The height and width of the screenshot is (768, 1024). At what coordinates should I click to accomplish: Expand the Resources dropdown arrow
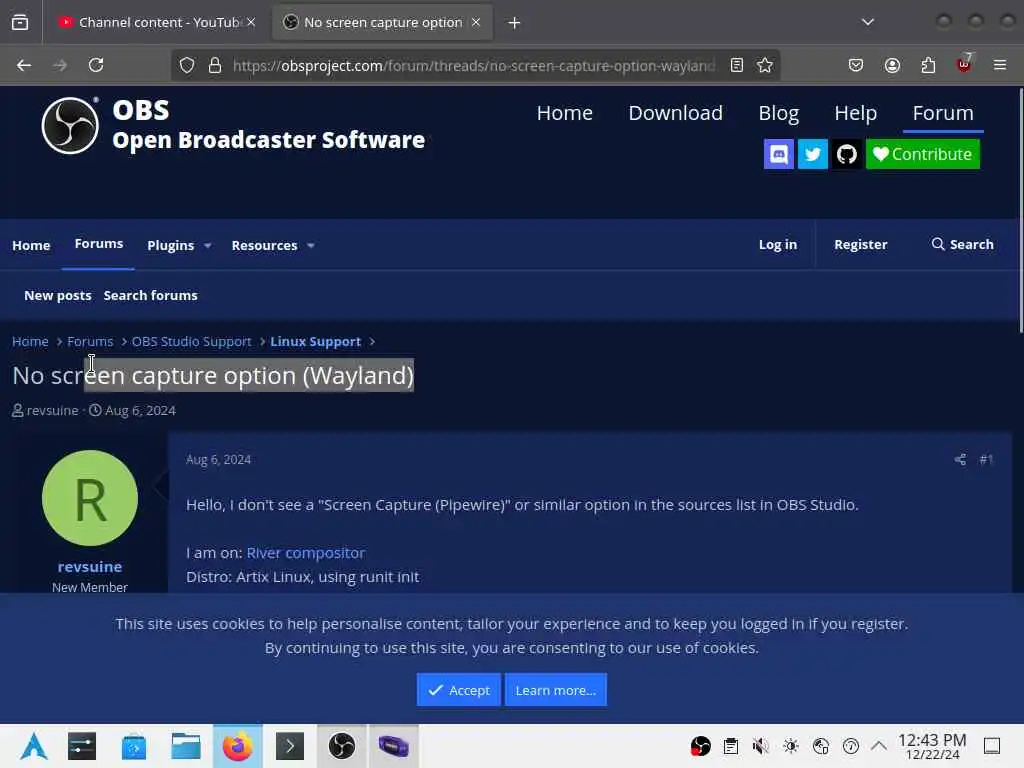pos(311,246)
